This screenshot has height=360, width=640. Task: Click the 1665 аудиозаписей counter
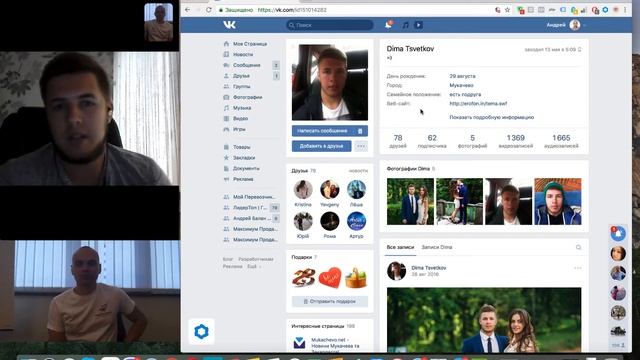[561, 141]
